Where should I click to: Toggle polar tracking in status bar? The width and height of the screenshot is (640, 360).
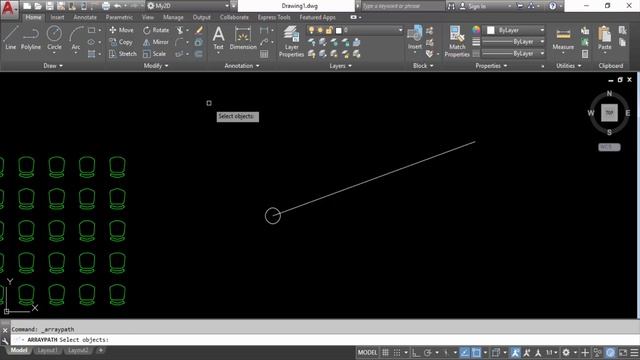(427, 352)
